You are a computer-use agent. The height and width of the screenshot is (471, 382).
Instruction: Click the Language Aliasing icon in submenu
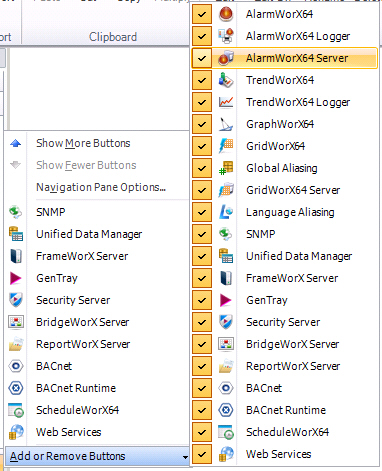(x=226, y=212)
